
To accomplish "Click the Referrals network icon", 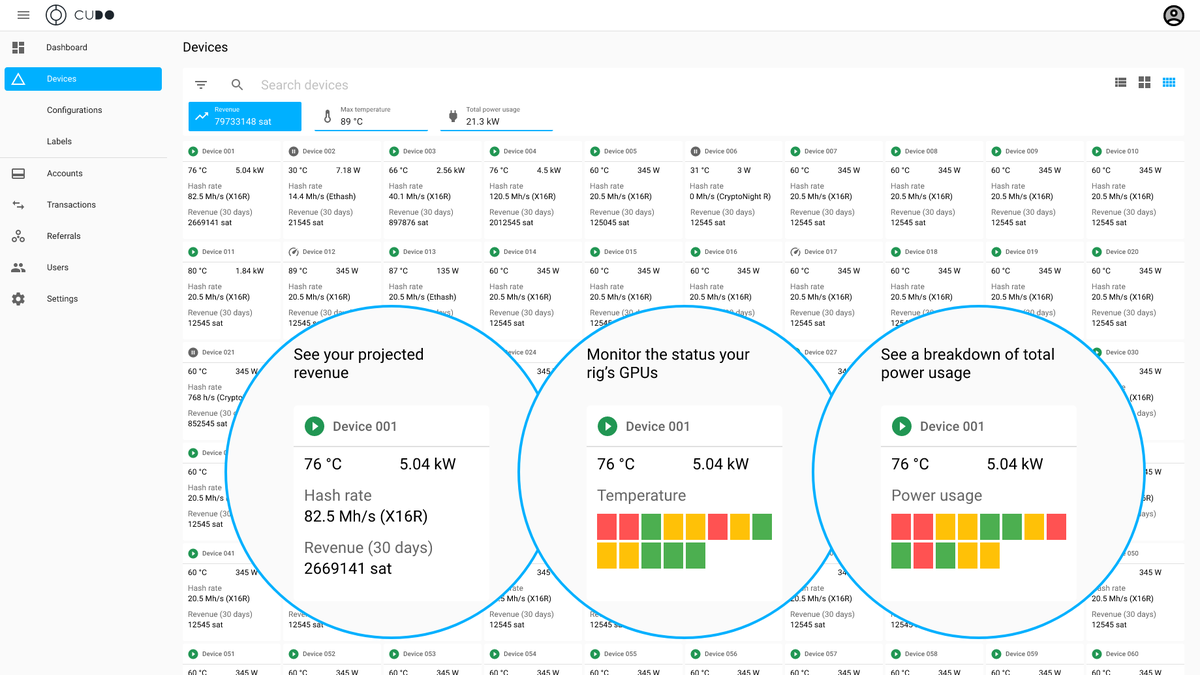I will pos(18,236).
